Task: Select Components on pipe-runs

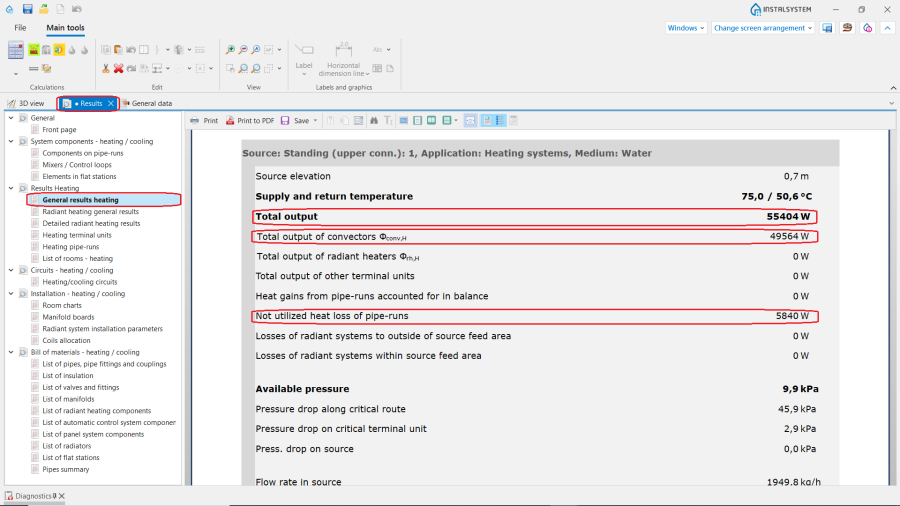Action: tap(83, 153)
